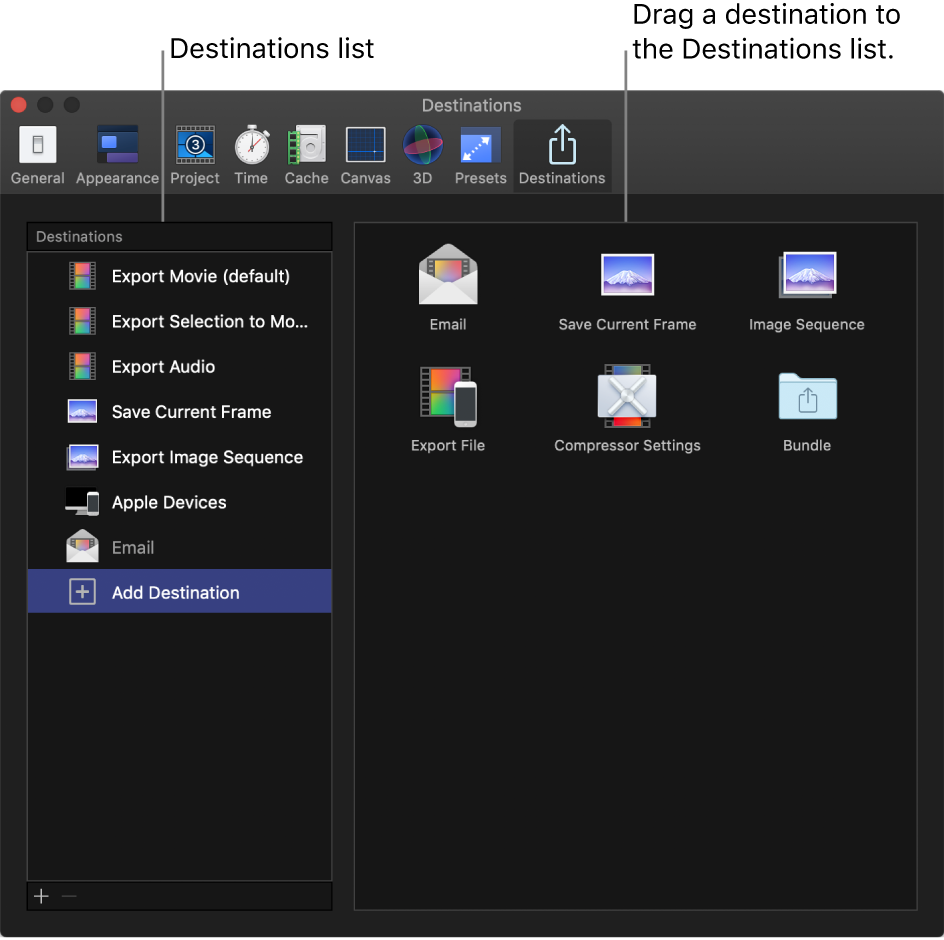
Task: Choose Export Audio in Destinations list
Action: (x=163, y=367)
